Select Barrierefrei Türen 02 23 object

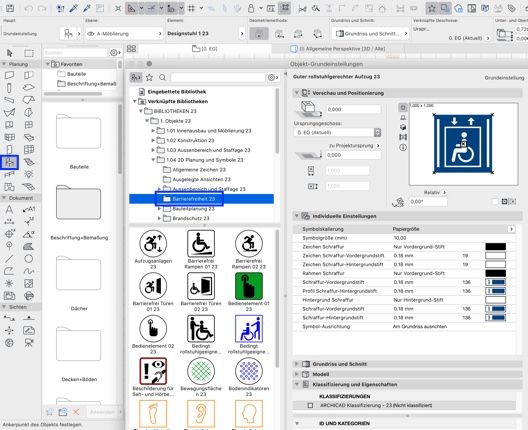point(201,286)
